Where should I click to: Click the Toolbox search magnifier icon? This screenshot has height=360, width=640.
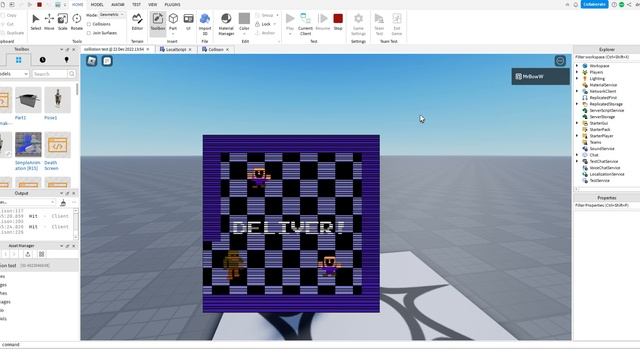72,74
